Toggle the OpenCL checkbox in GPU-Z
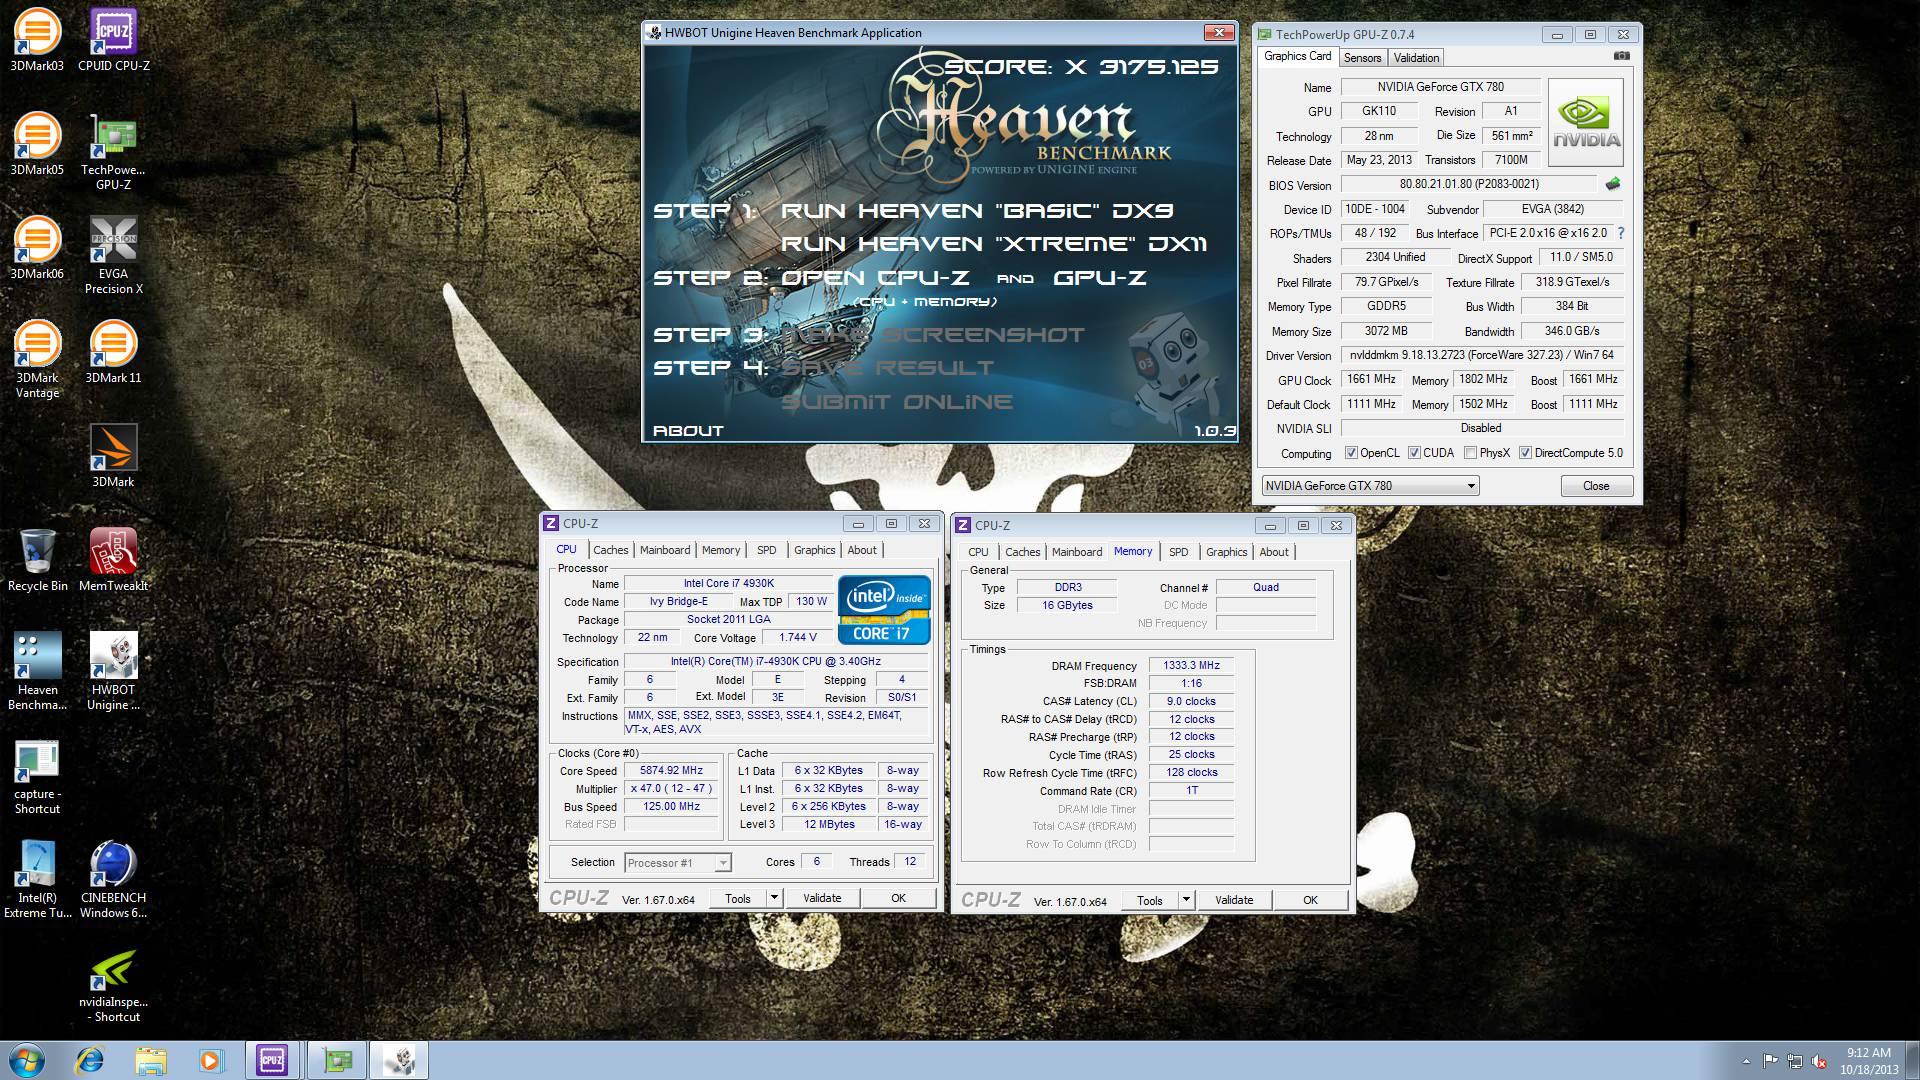The height and width of the screenshot is (1080, 1920). [x=1351, y=453]
